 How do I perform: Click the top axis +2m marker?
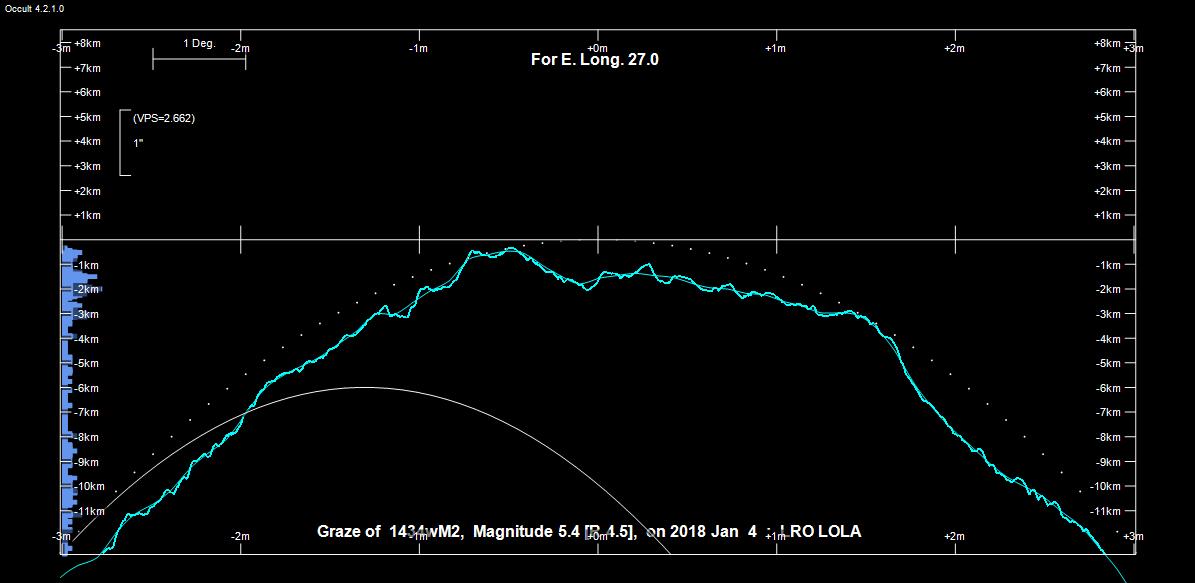pos(954,48)
